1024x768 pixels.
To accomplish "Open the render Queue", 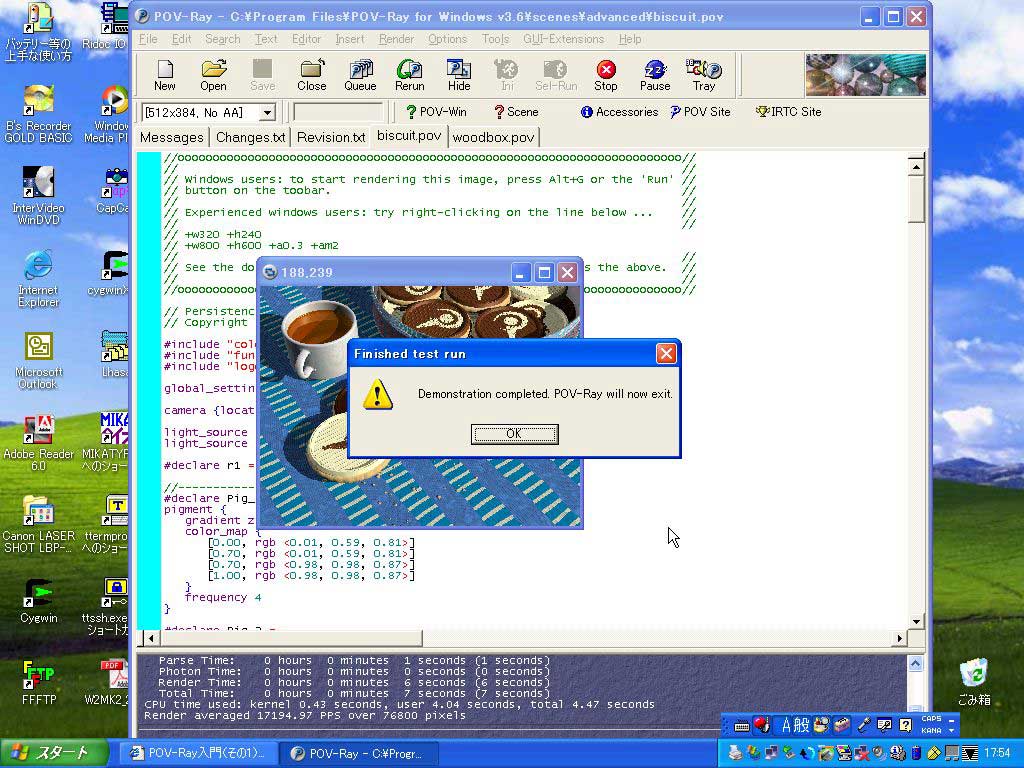I will pos(360,75).
